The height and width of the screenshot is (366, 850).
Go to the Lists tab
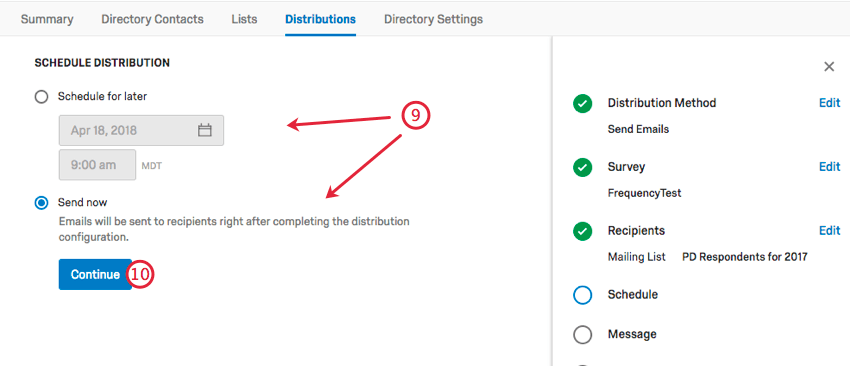click(x=244, y=19)
